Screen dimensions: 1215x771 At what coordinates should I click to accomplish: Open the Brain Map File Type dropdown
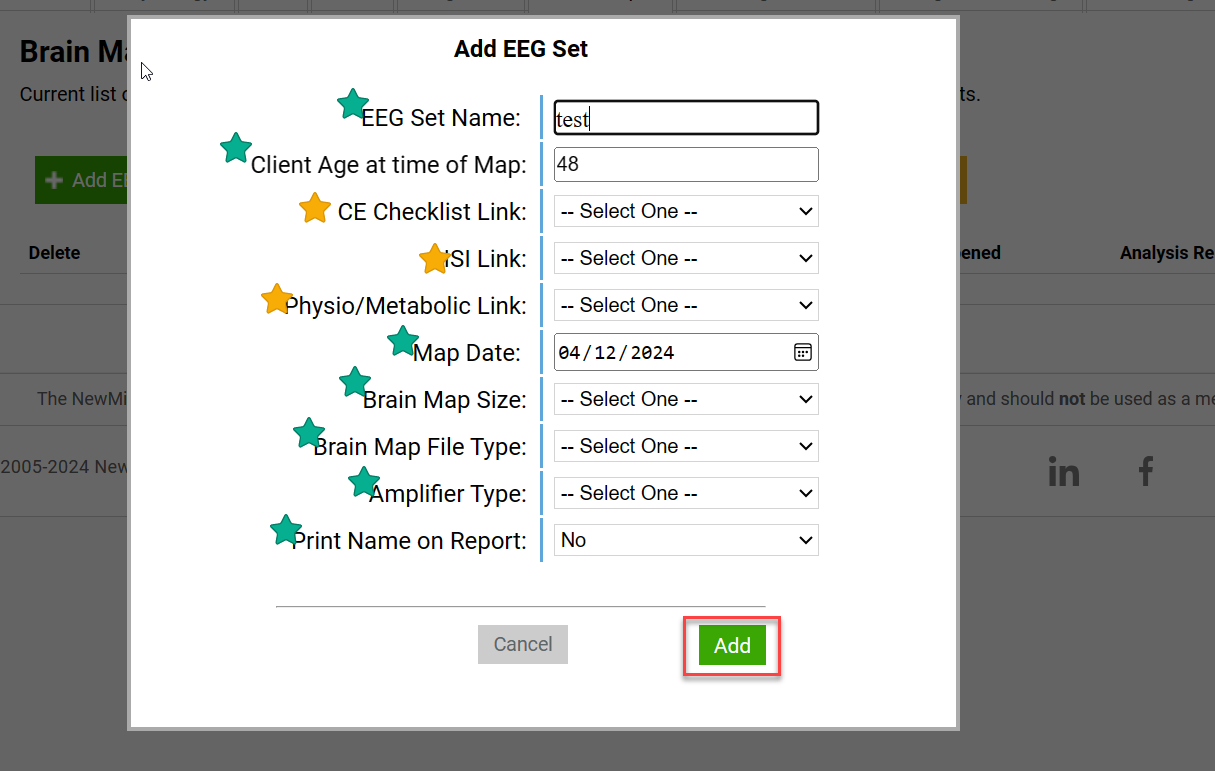coord(686,446)
